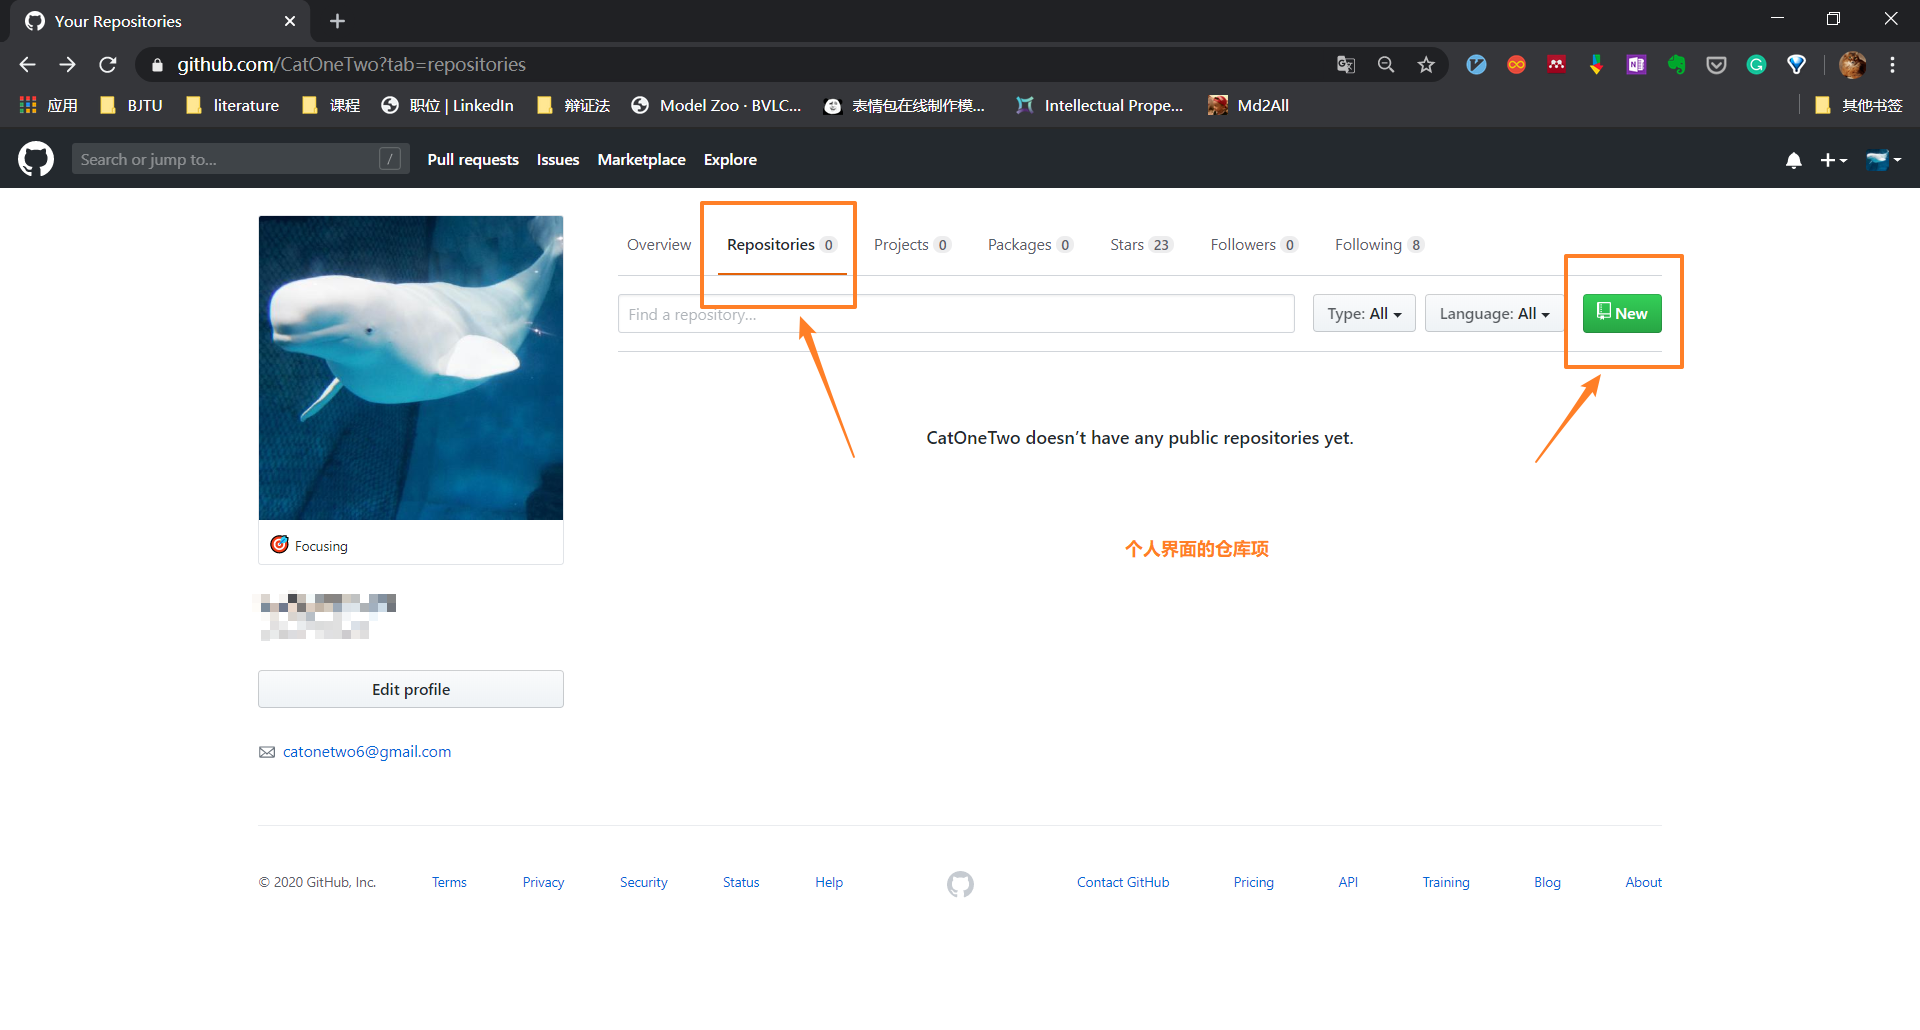Switch to the Packages tab
This screenshot has height=1030, width=1920.
coord(1029,245)
